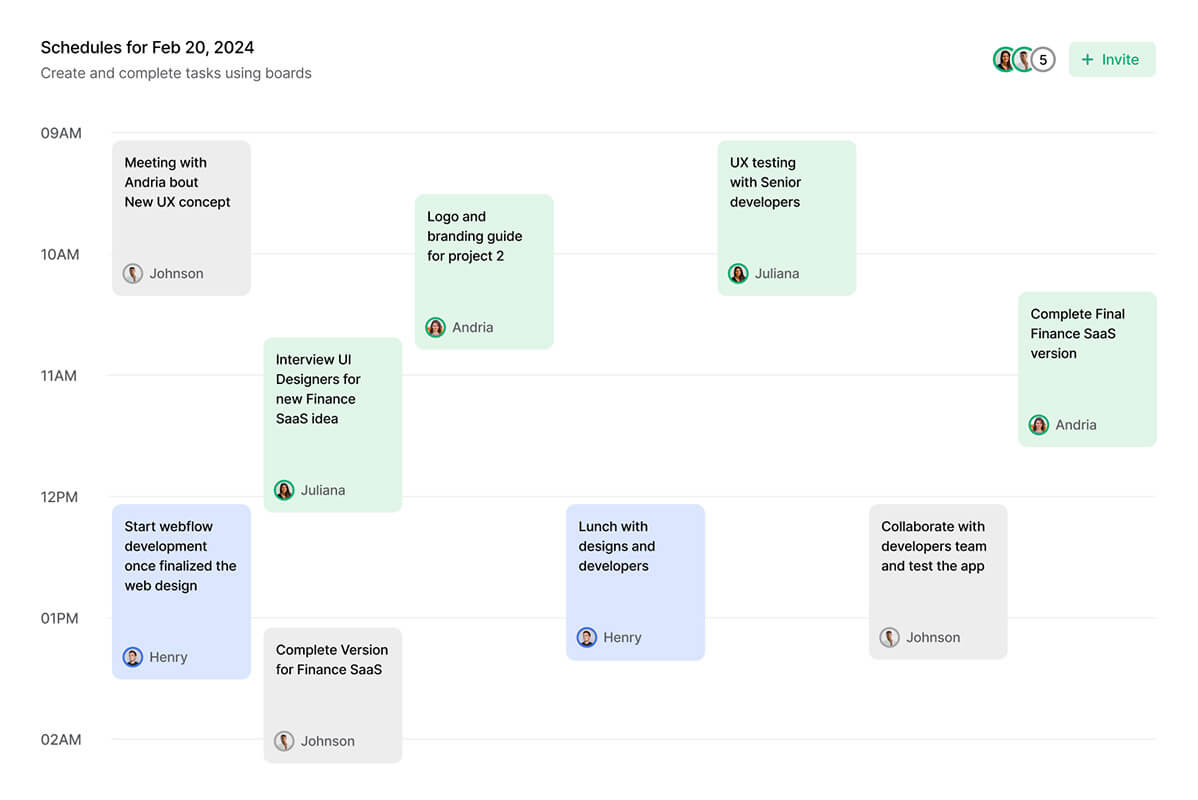The width and height of the screenshot is (1198, 800).
Task: Click the plus icon in Invite button
Action: click(1087, 60)
